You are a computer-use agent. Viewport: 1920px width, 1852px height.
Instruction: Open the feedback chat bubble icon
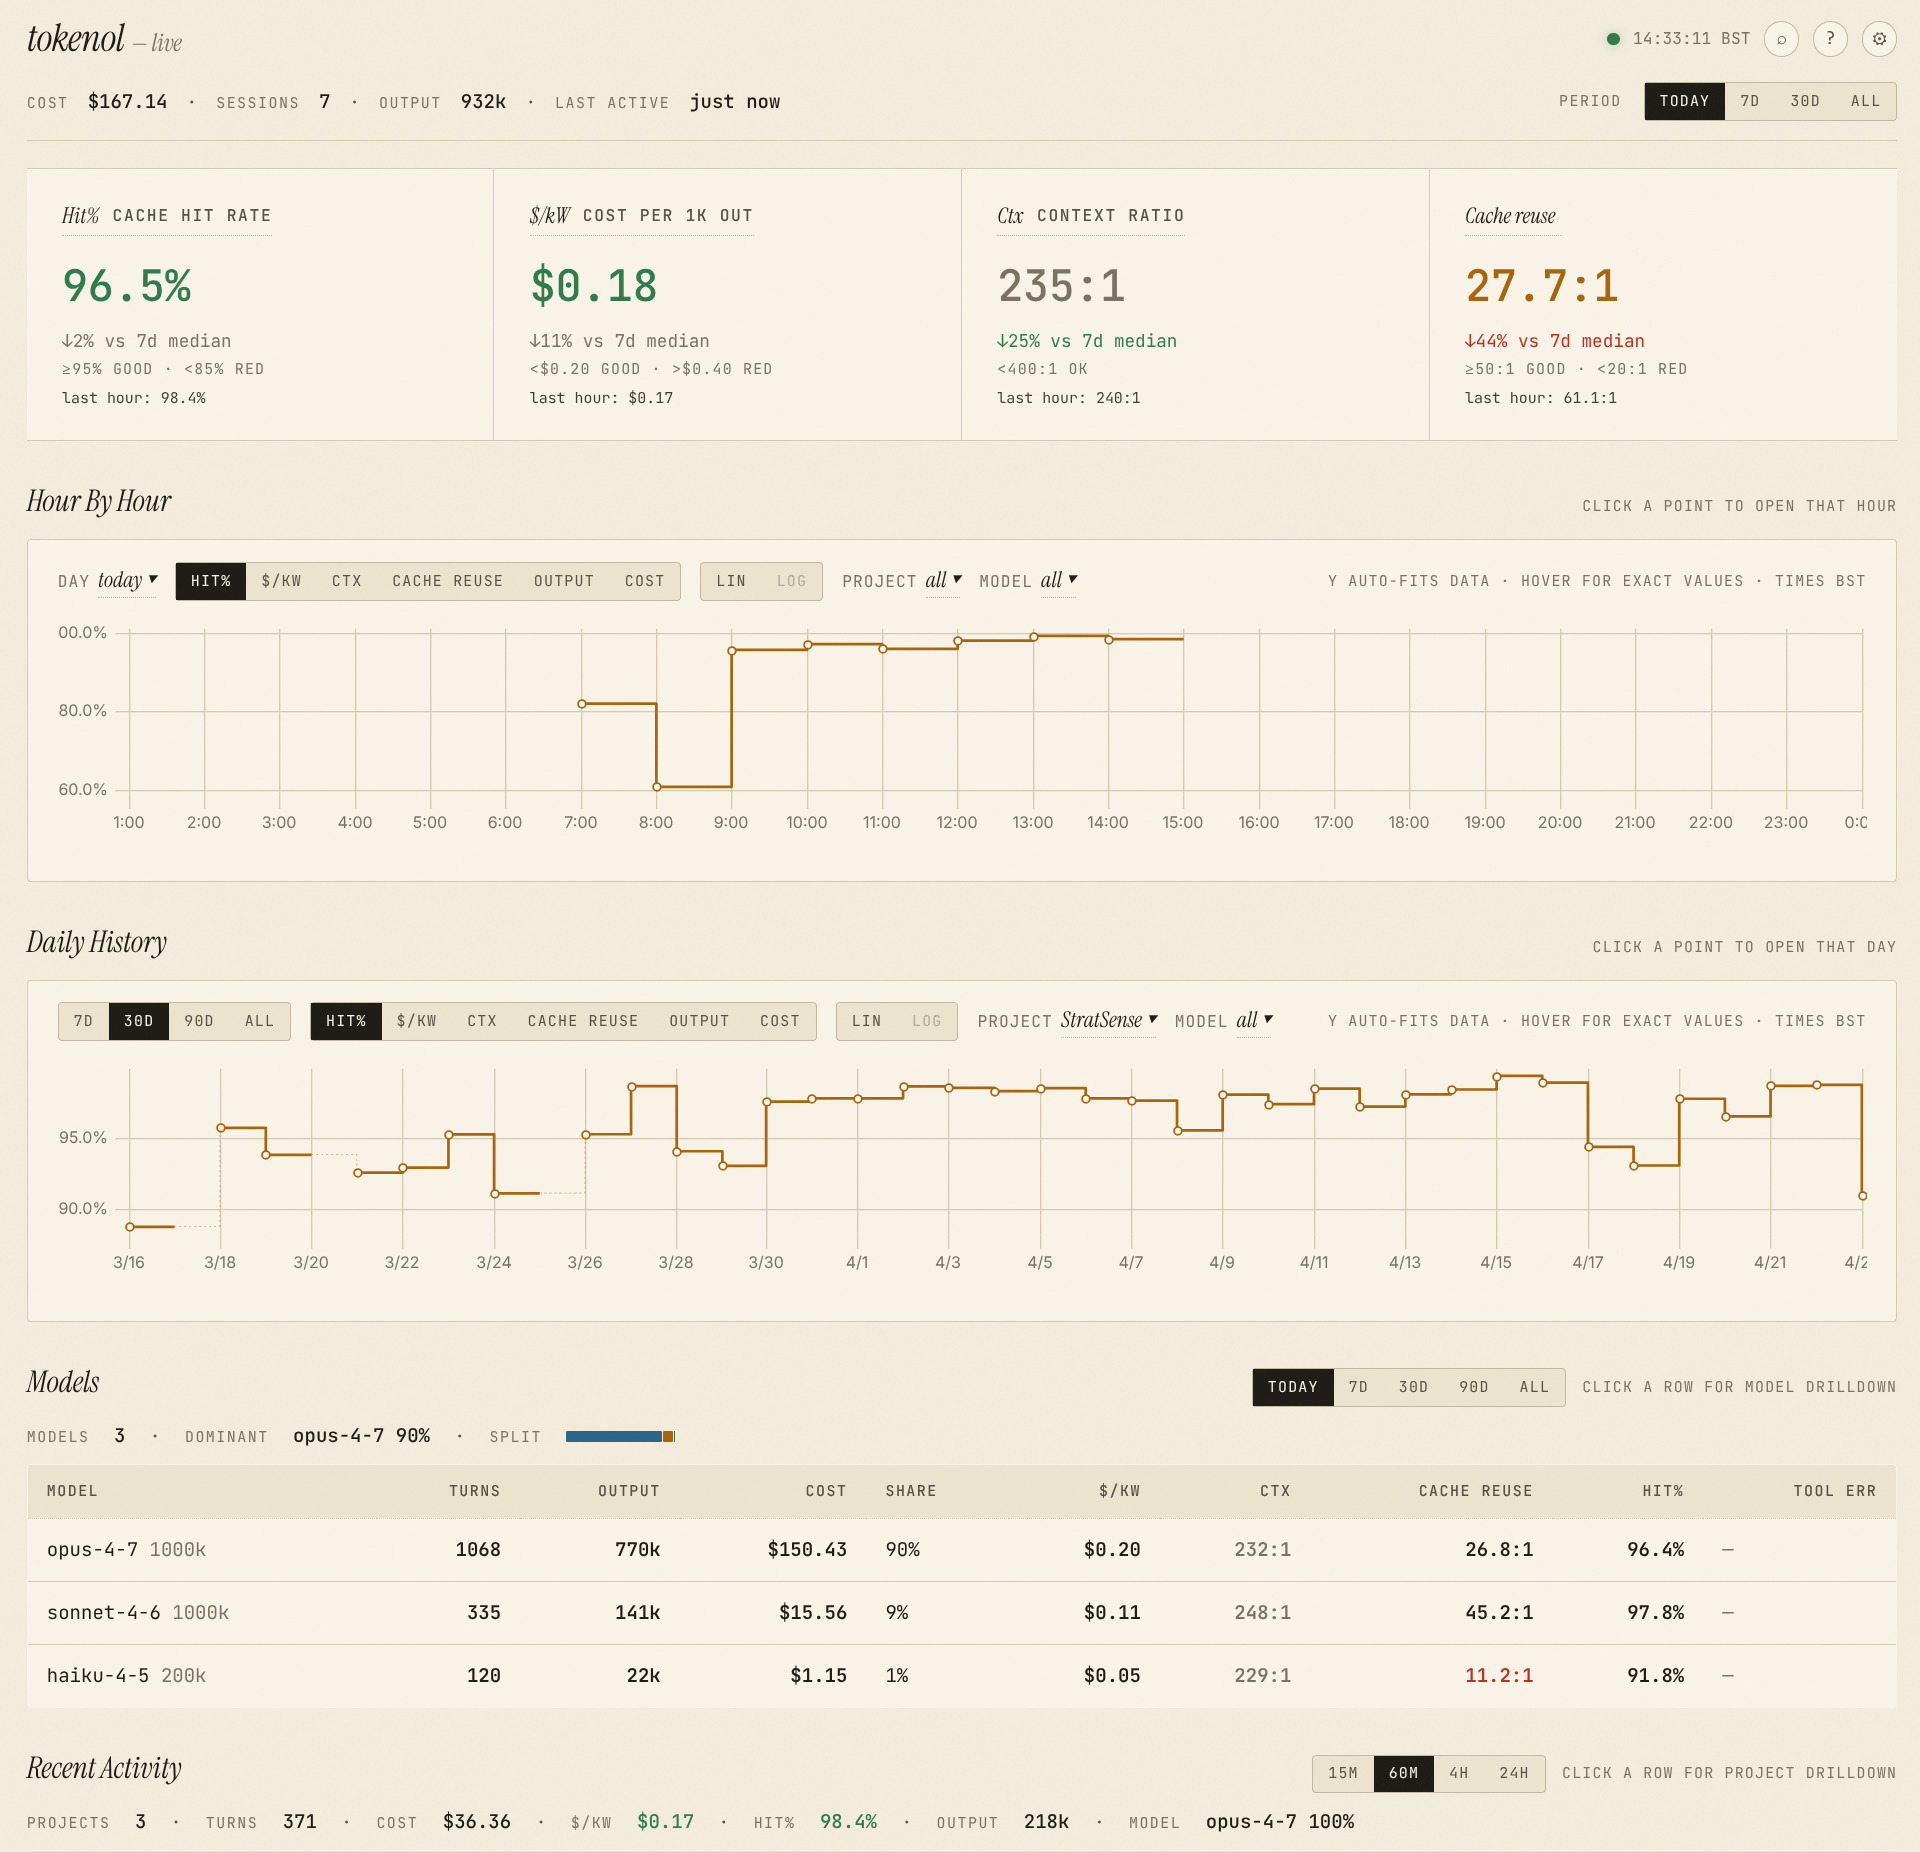coord(1782,39)
